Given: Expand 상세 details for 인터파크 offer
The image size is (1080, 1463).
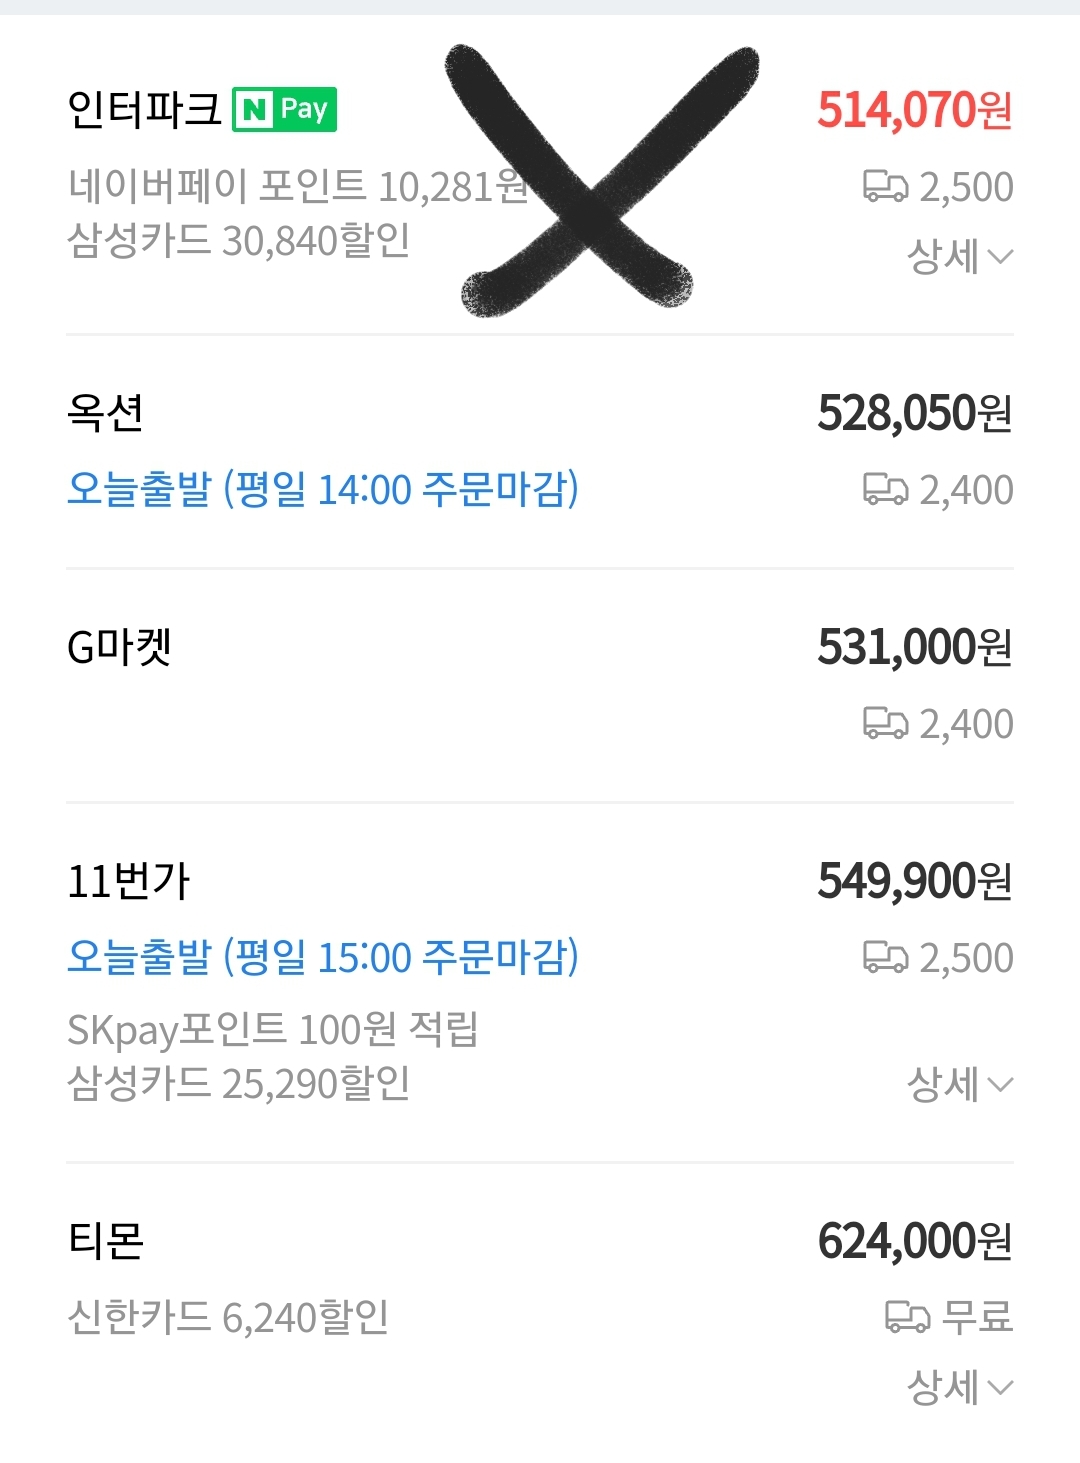Looking at the screenshot, I should pos(959,257).
